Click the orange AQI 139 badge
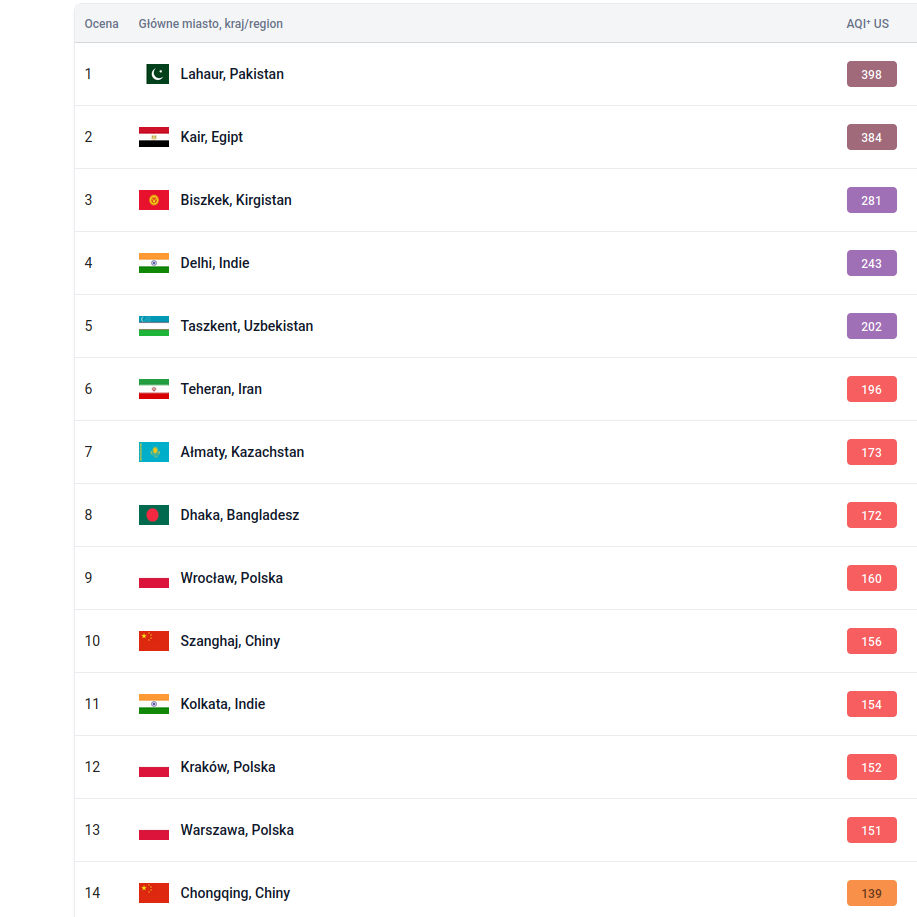Image resolution: width=917 pixels, height=917 pixels. [871, 893]
